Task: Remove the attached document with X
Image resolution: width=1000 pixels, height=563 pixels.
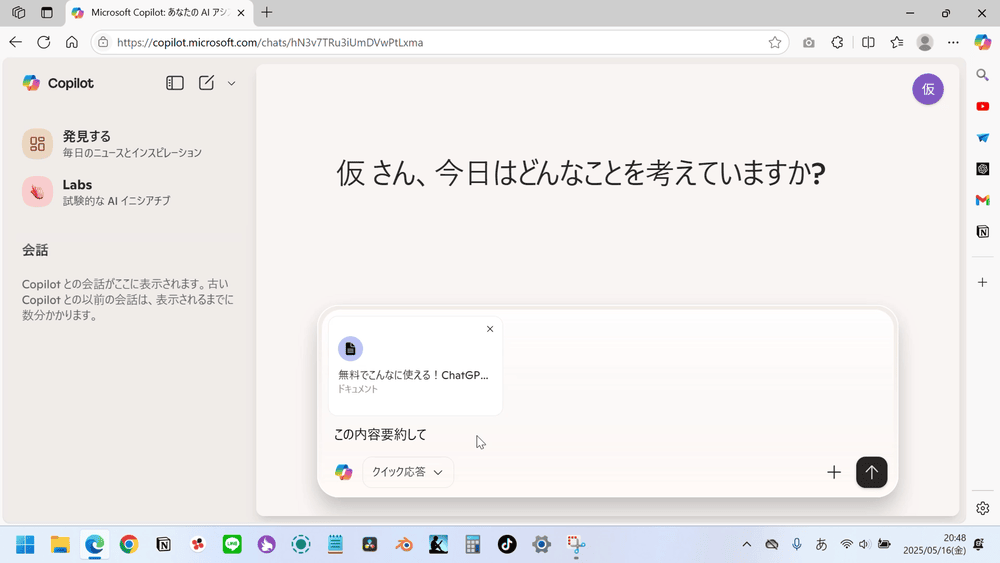Action: [490, 329]
